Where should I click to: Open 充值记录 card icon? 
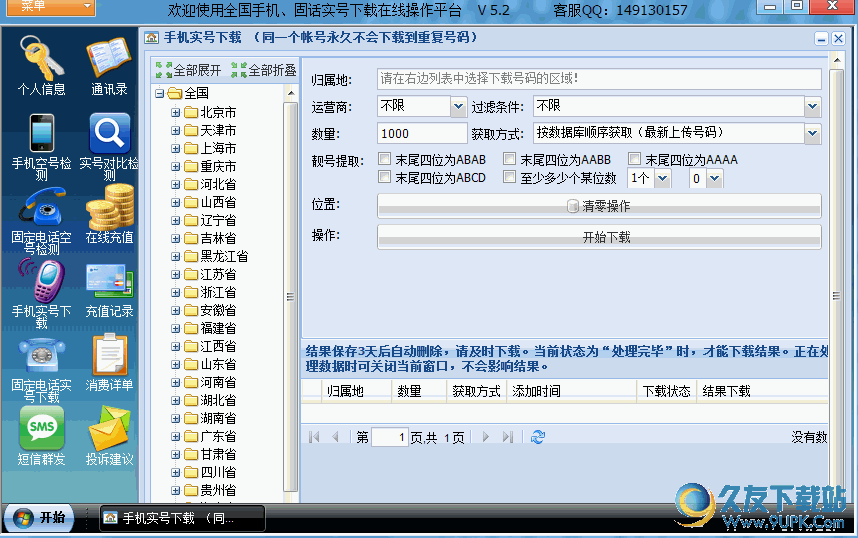click(109, 281)
